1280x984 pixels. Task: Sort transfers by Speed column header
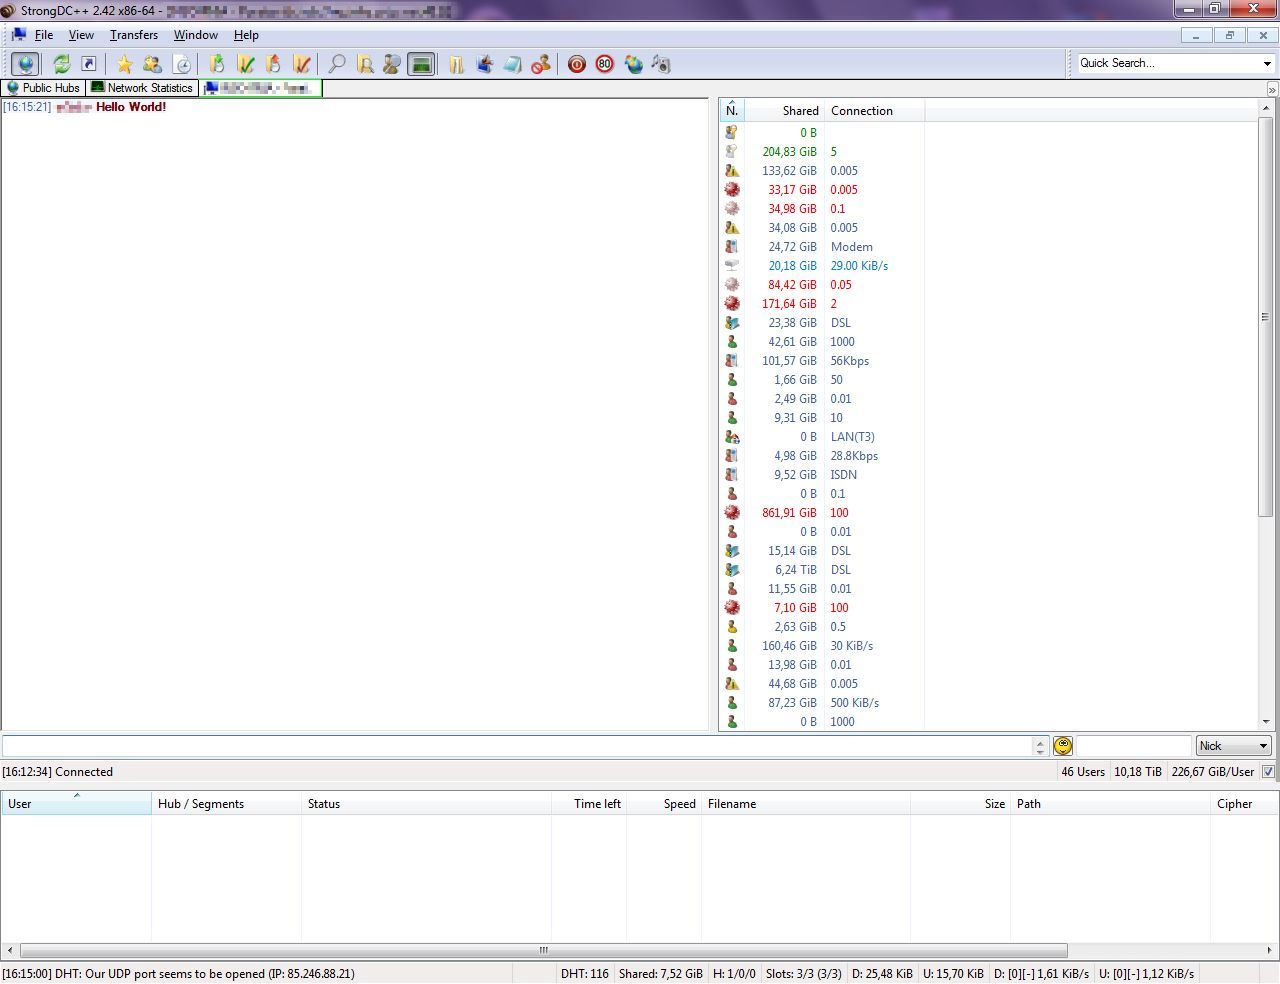pyautogui.click(x=663, y=804)
